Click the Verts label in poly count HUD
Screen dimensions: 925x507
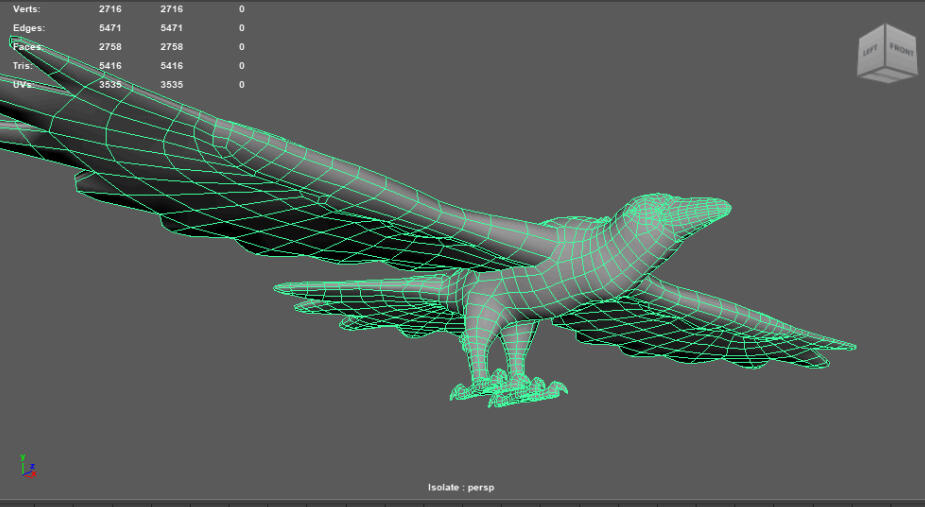pos(26,9)
